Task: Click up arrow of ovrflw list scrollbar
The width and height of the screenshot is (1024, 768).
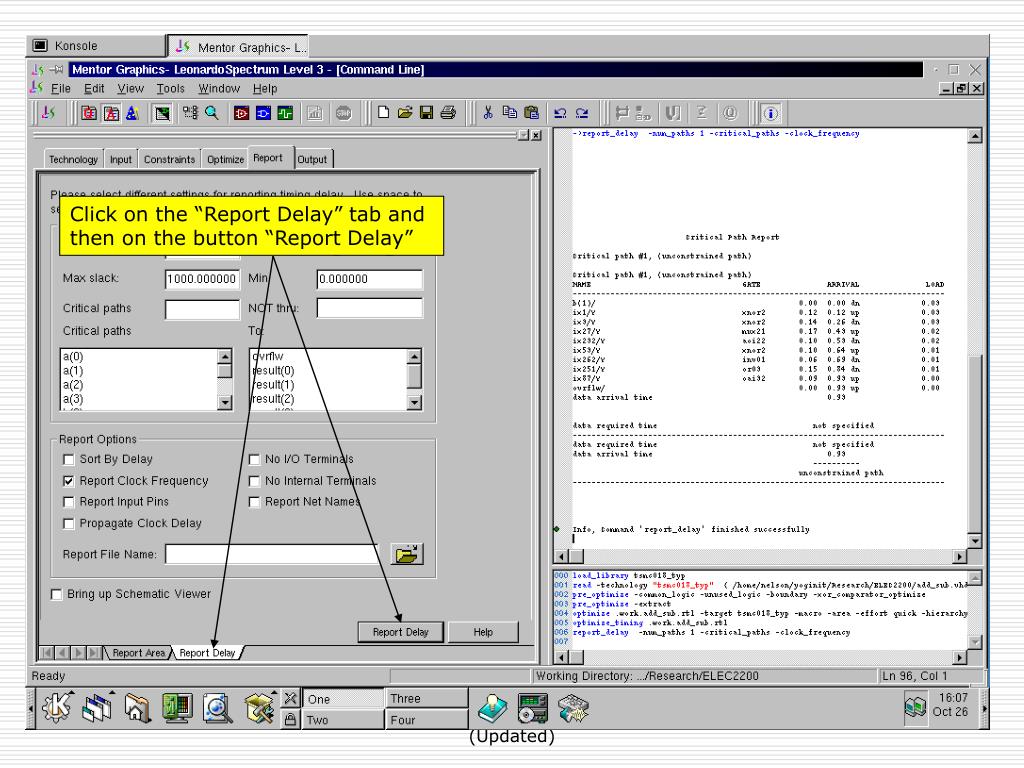Action: 414,356
